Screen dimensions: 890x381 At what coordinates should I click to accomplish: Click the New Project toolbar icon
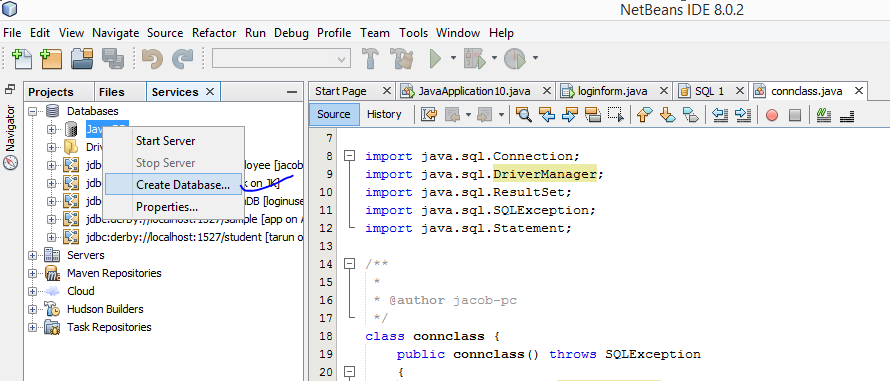pos(51,58)
